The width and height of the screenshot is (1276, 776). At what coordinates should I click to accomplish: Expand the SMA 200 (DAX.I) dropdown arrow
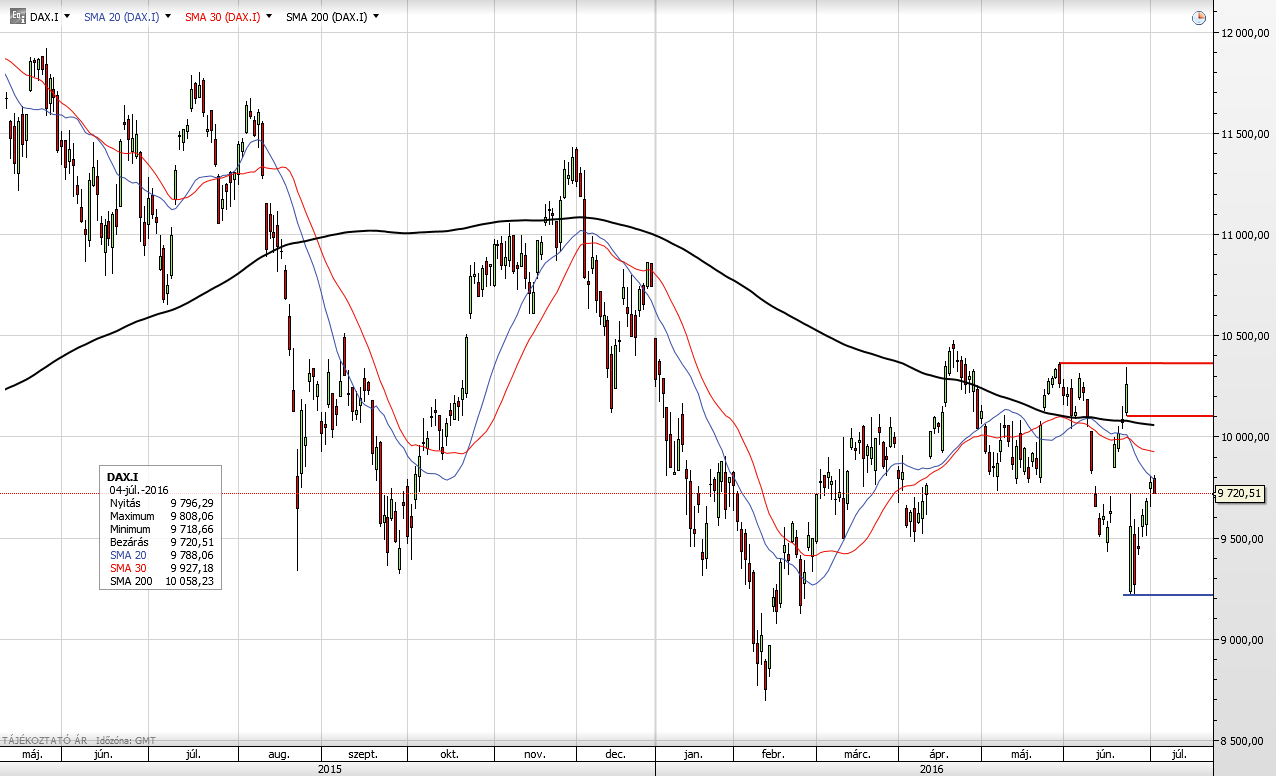click(x=376, y=17)
